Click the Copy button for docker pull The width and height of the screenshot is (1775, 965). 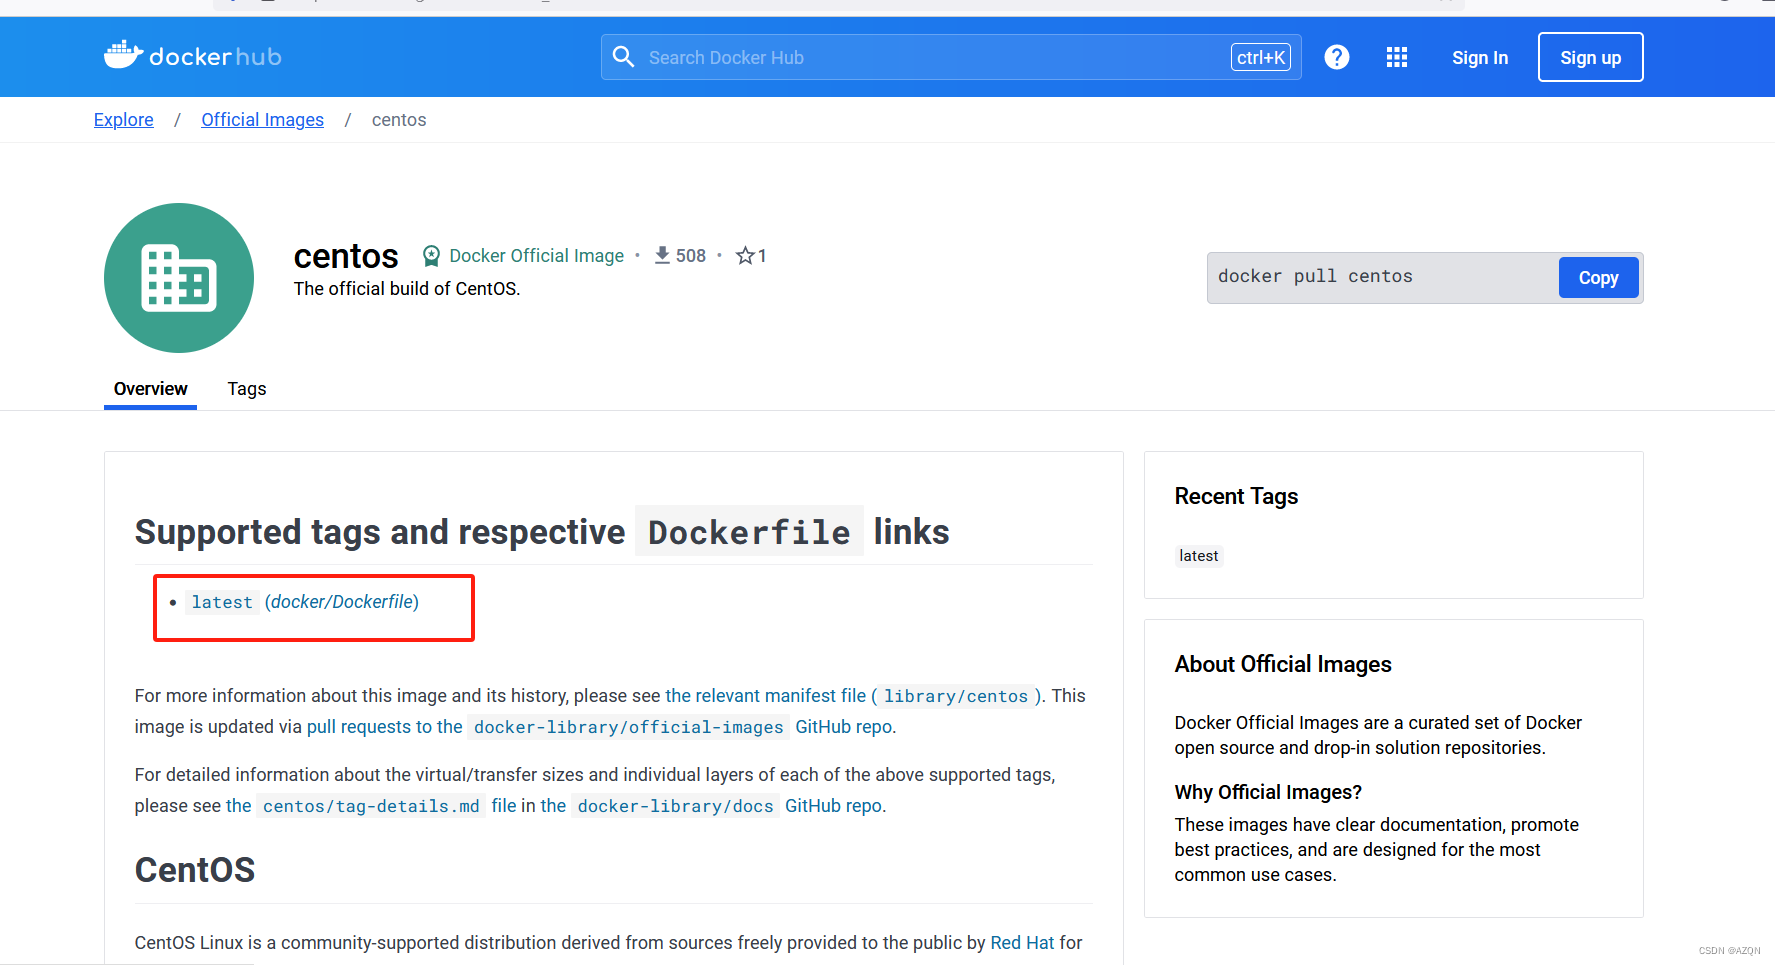1597,277
